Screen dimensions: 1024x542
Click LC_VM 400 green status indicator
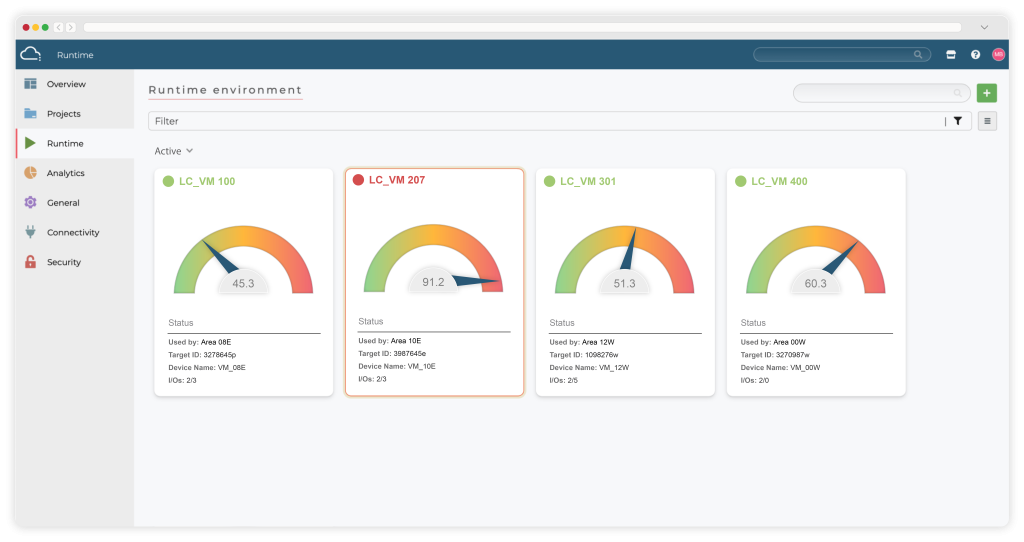point(741,182)
